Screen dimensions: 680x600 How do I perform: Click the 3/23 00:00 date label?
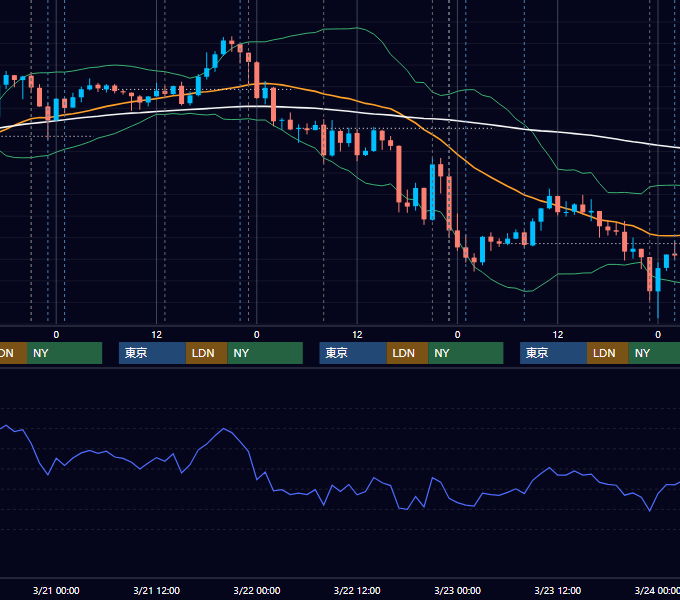click(457, 590)
